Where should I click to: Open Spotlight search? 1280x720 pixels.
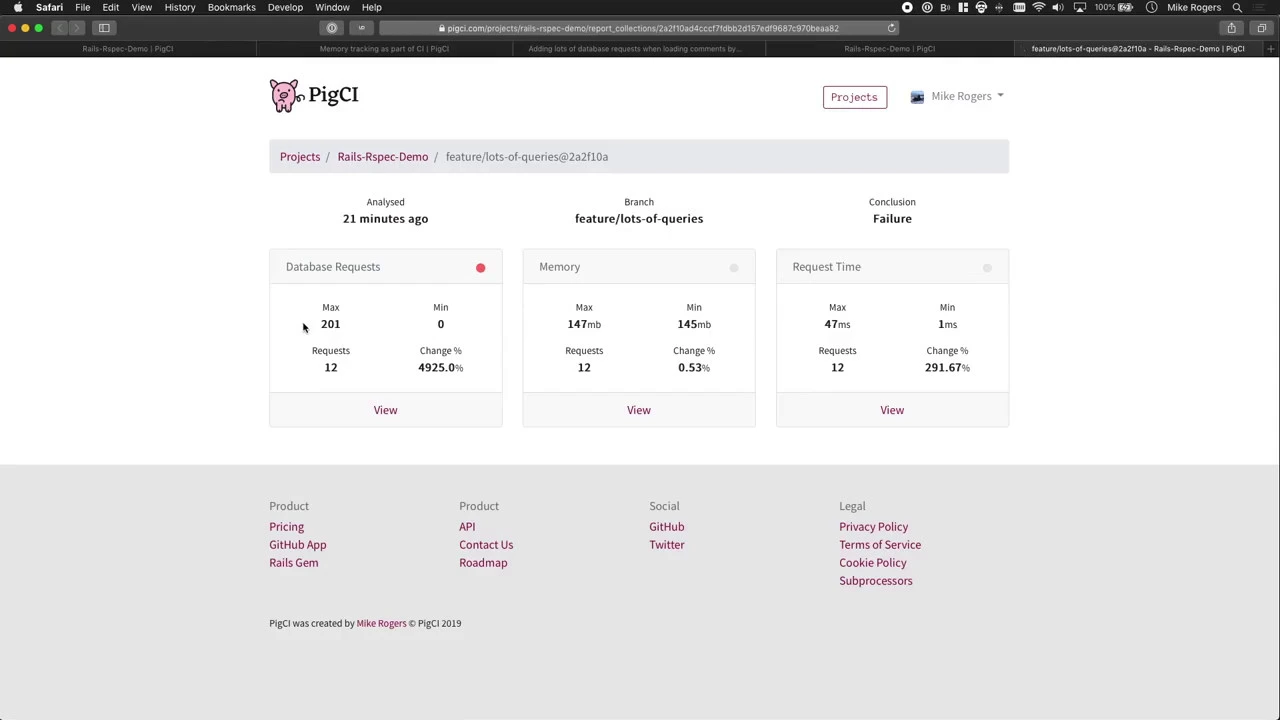1237,7
